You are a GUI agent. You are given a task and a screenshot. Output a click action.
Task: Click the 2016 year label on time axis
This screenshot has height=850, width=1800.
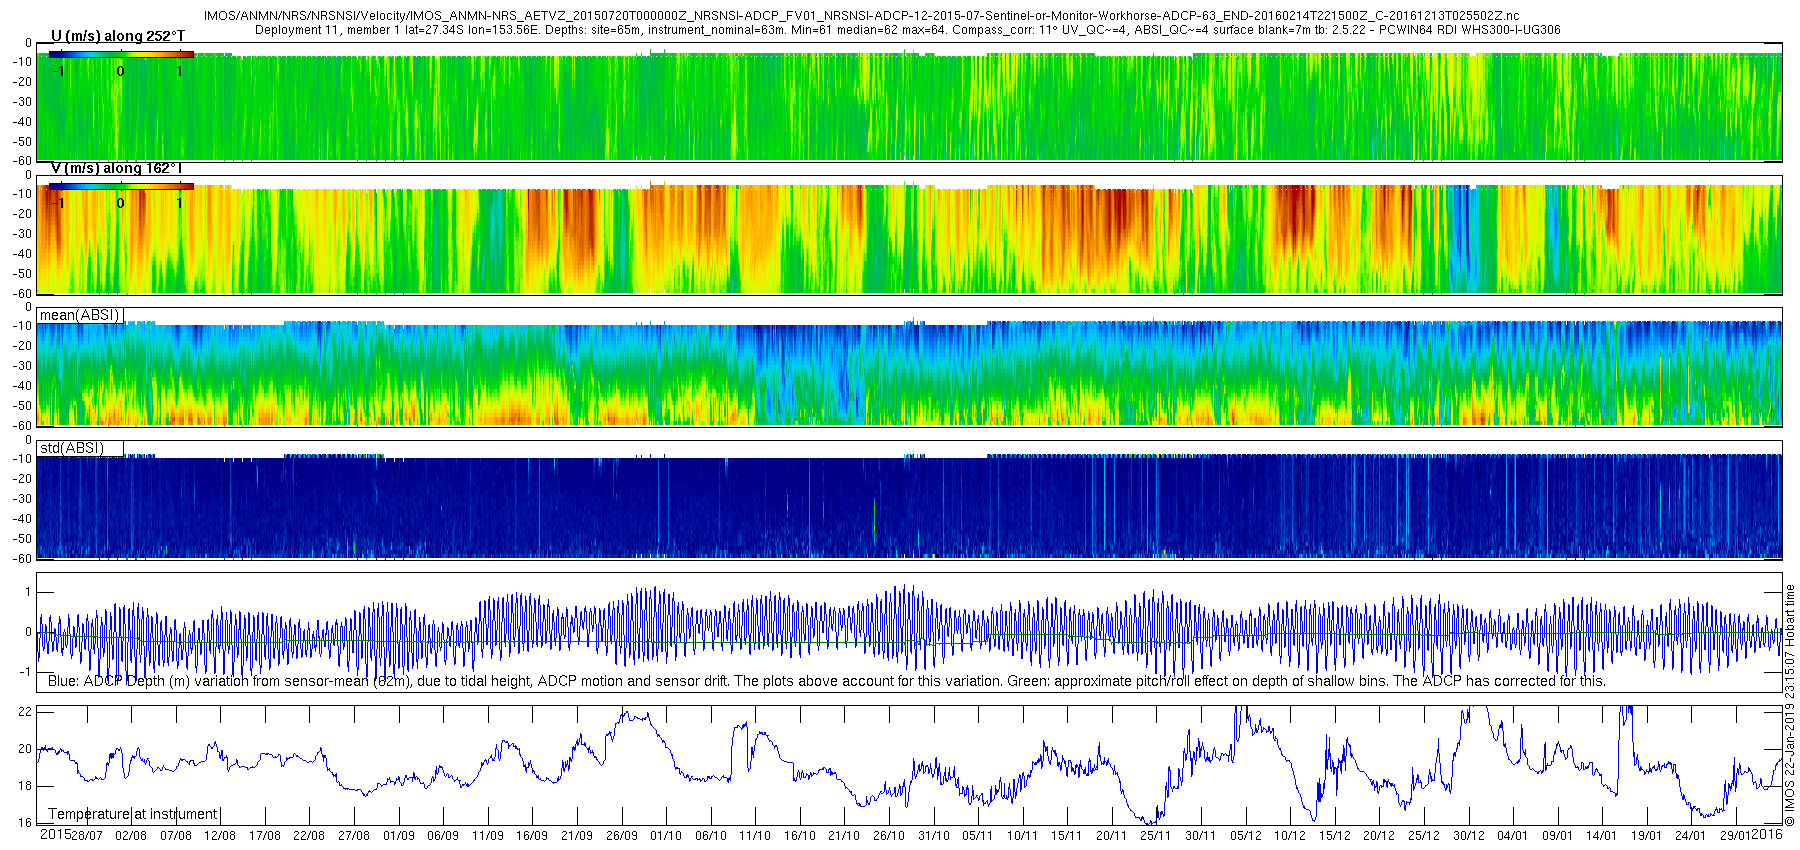tap(1767, 835)
